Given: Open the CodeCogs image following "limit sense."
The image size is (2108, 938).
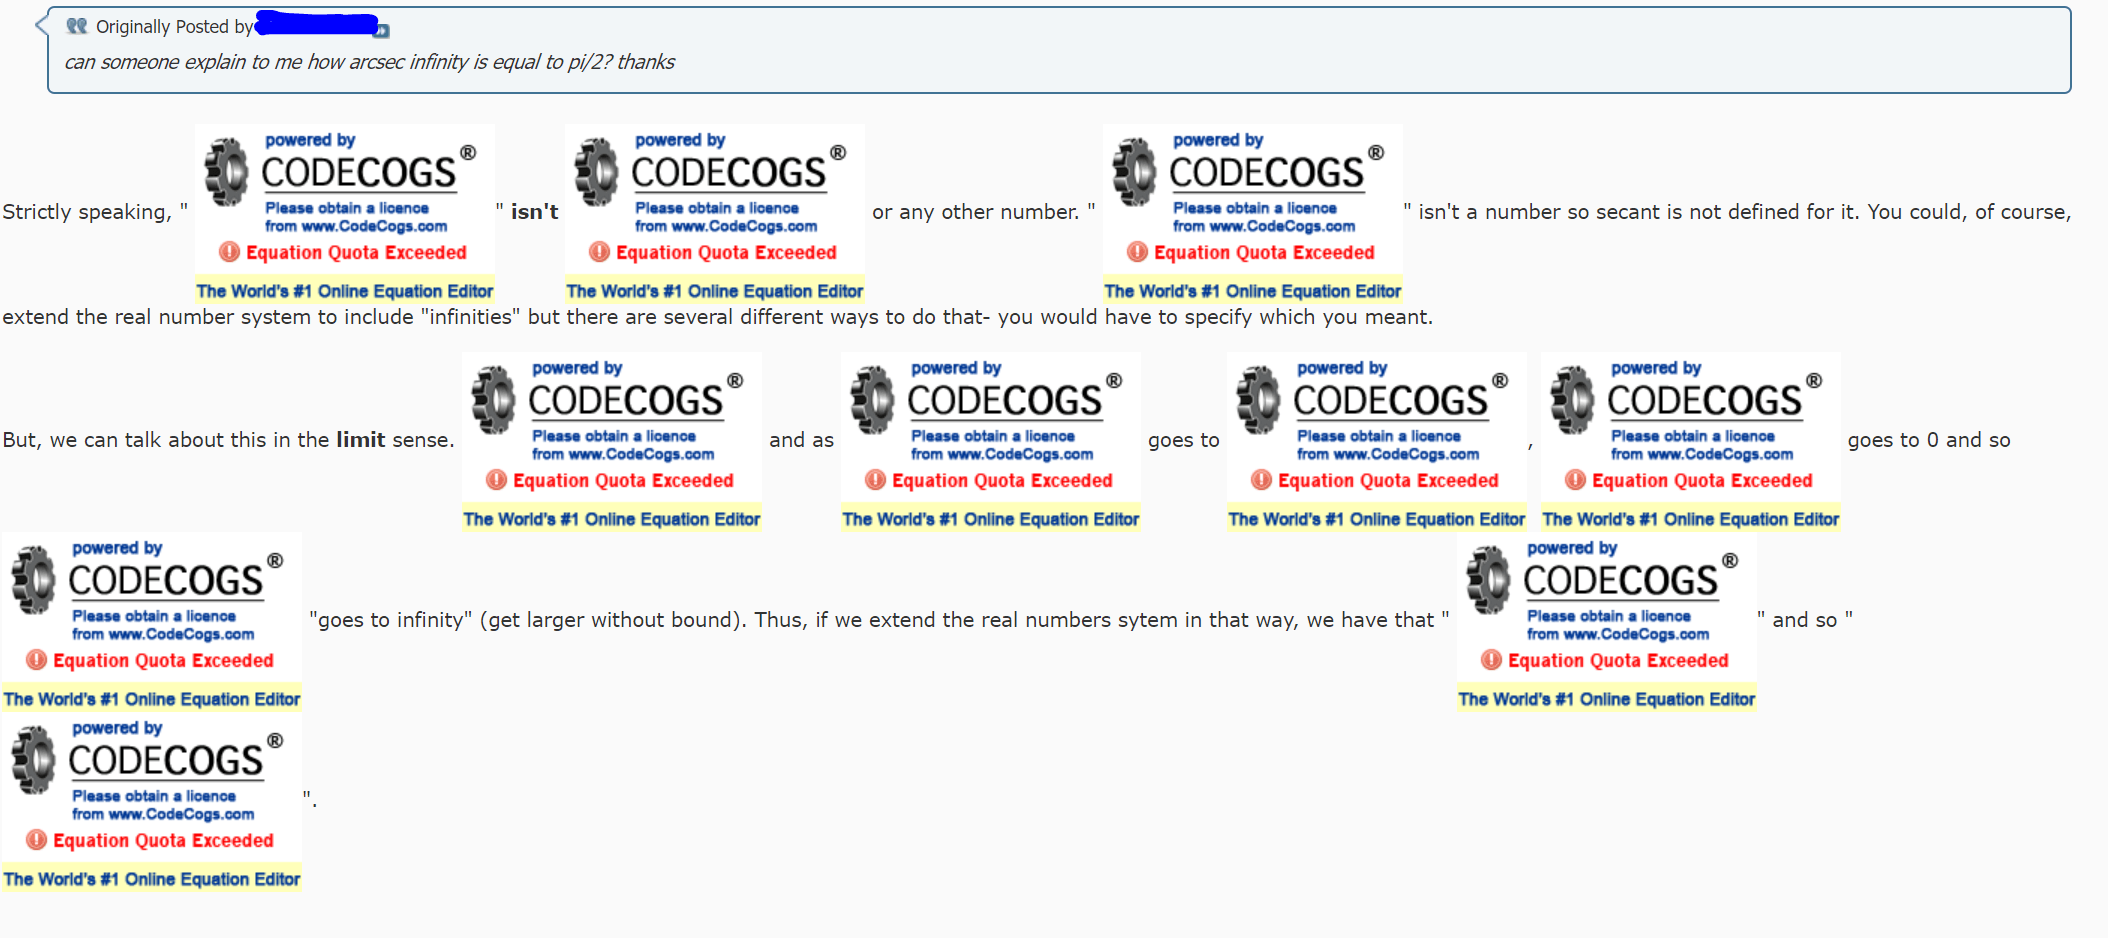Looking at the screenshot, I should pos(612,442).
